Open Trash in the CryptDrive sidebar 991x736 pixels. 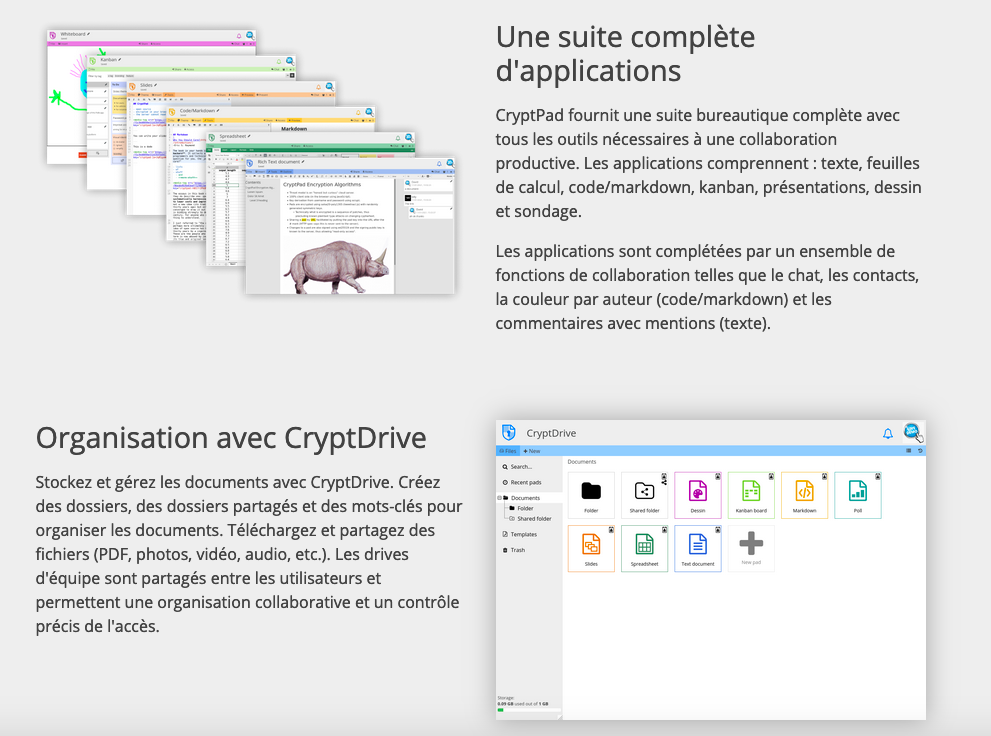(x=514, y=550)
